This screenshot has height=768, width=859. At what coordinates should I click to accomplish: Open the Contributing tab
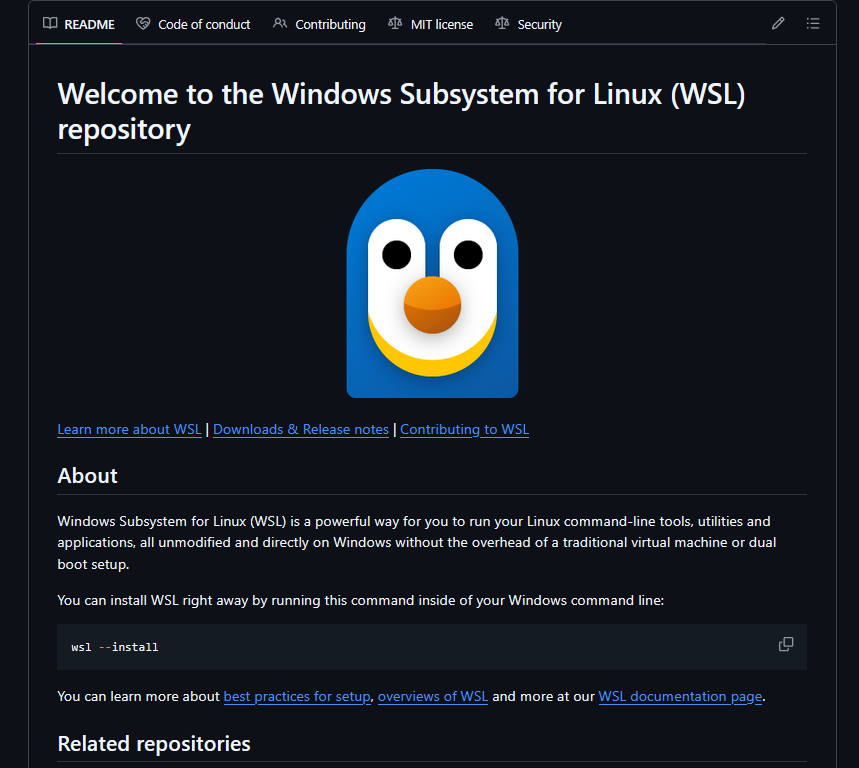(319, 24)
